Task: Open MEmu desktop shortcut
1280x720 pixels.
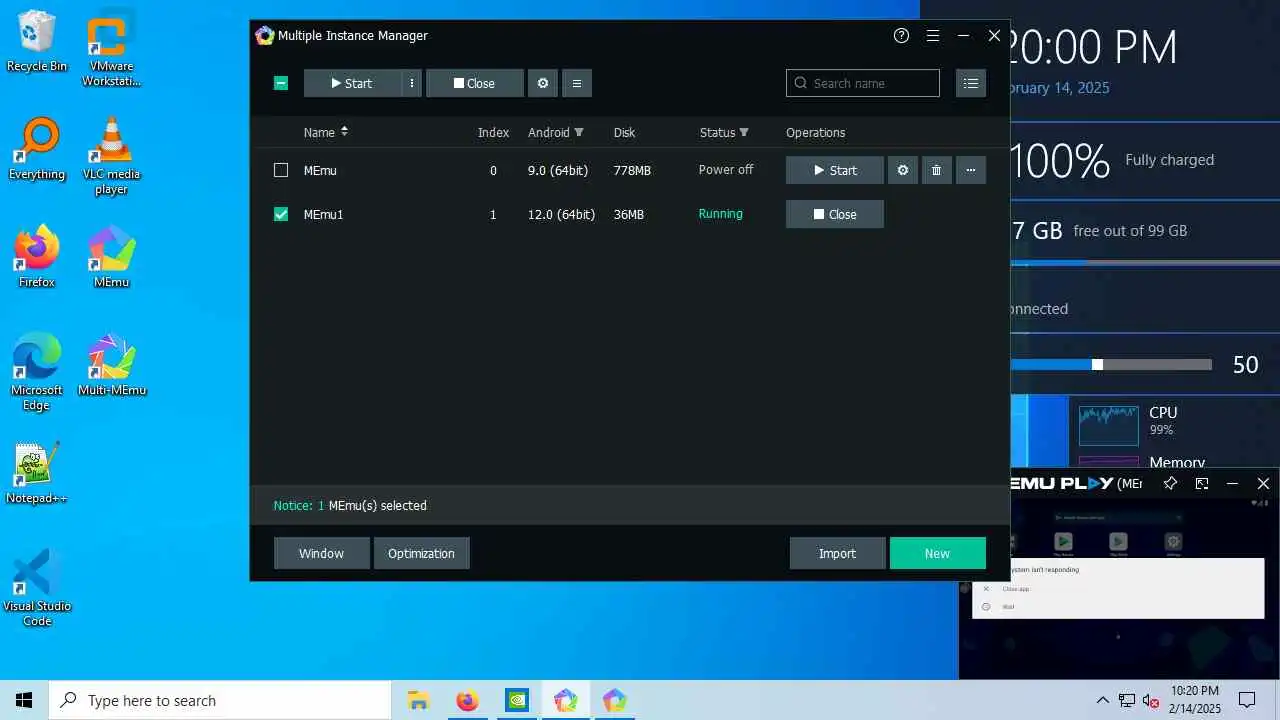Action: pos(111,258)
